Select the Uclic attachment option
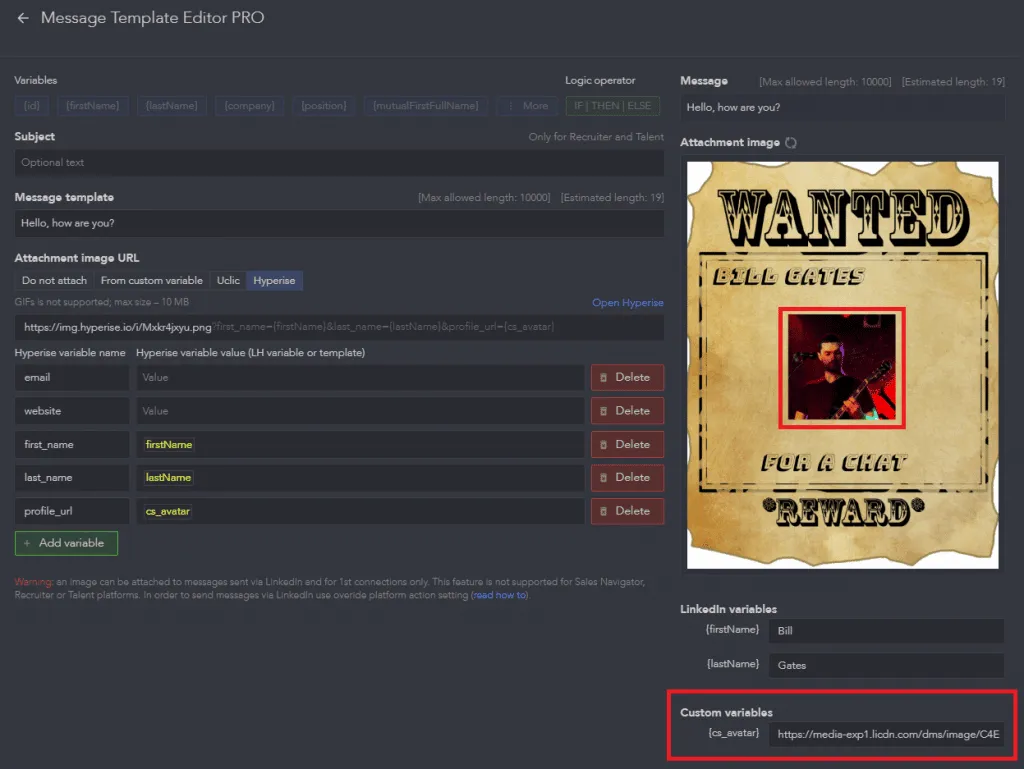Image resolution: width=1024 pixels, height=769 pixels. tap(228, 281)
